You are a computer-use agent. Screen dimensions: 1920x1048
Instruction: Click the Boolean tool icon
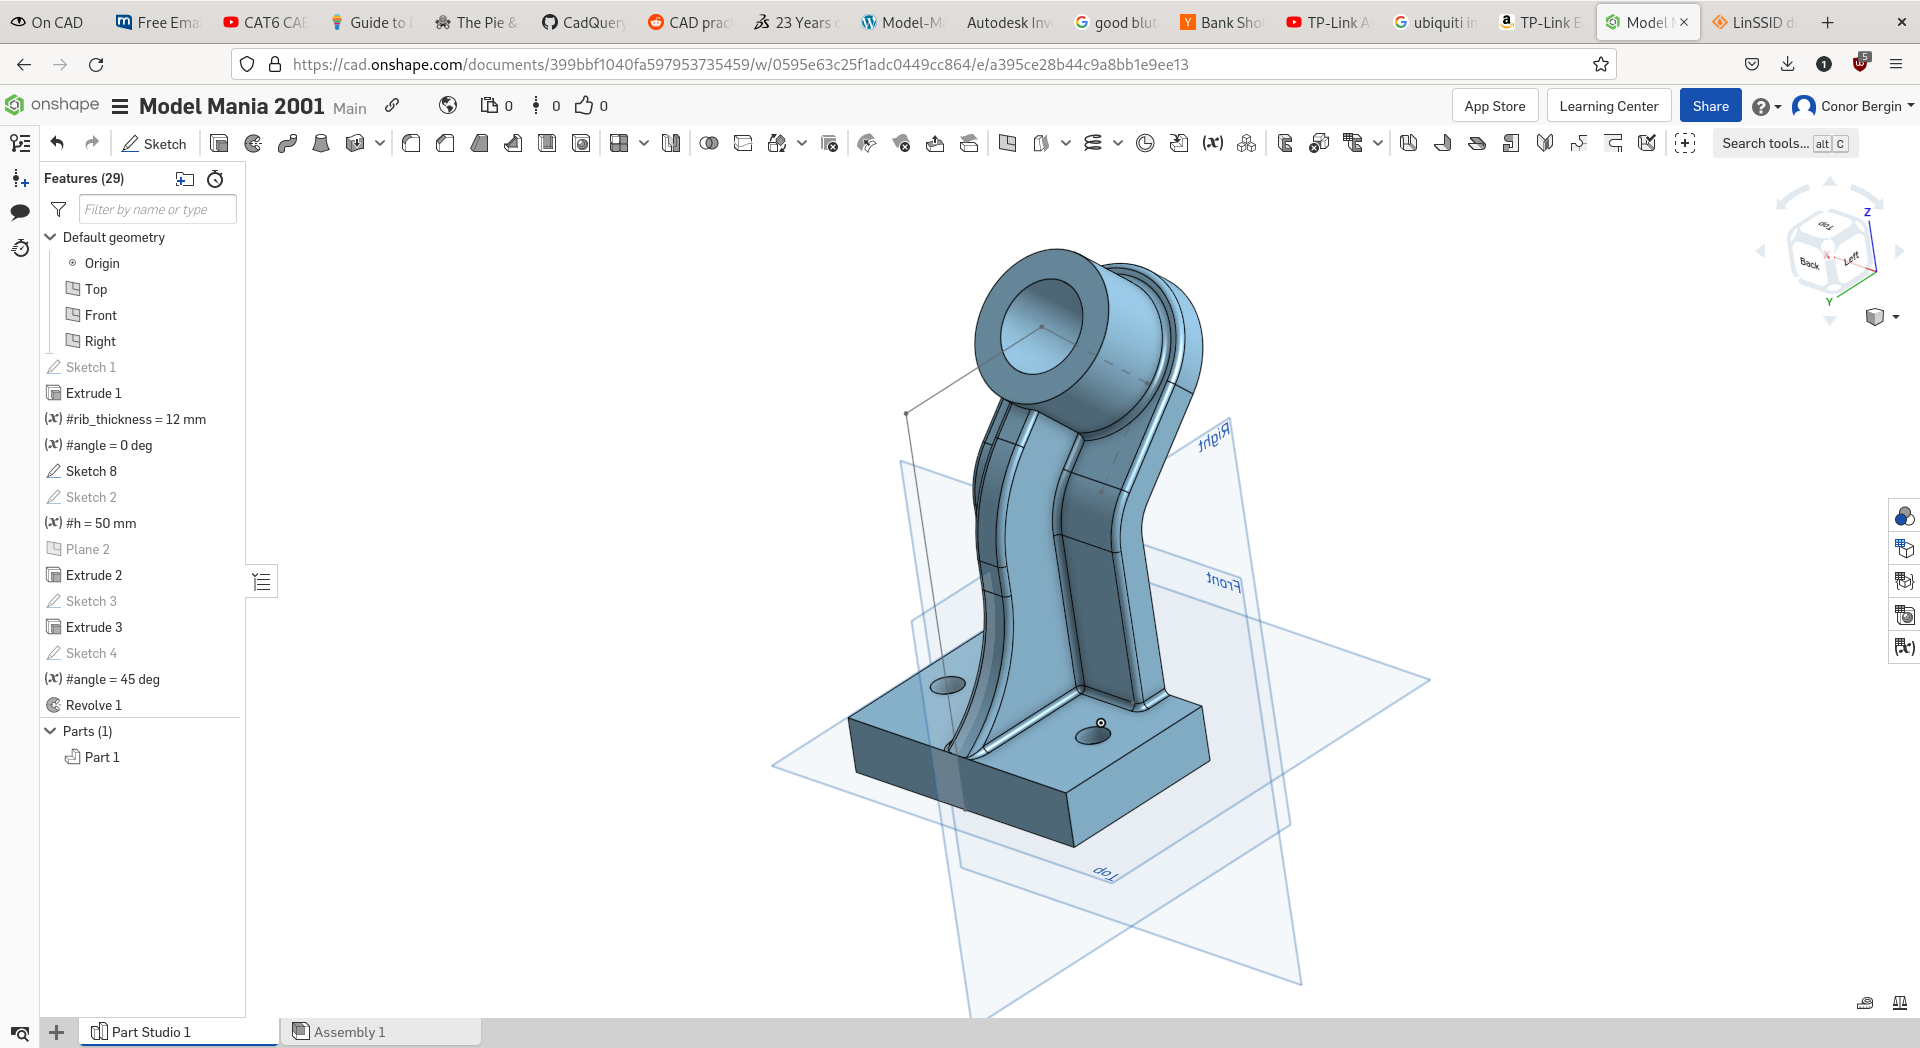709,144
